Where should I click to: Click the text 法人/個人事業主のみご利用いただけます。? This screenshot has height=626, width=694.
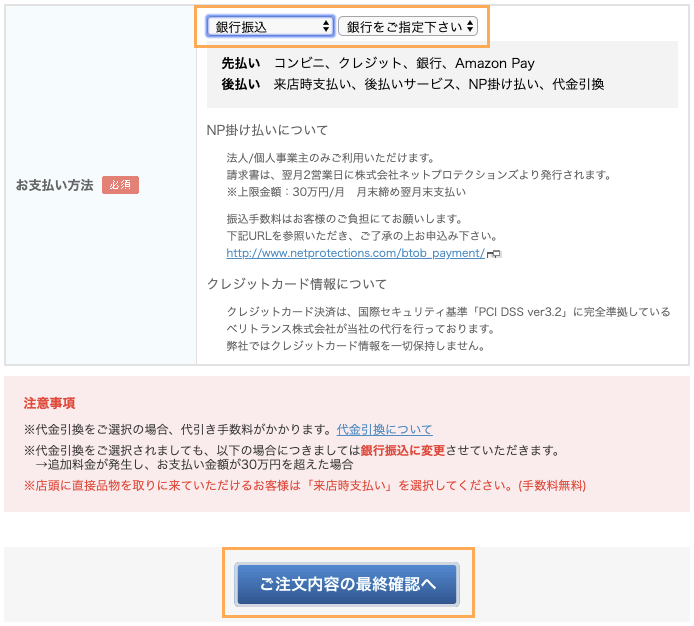pos(331,158)
